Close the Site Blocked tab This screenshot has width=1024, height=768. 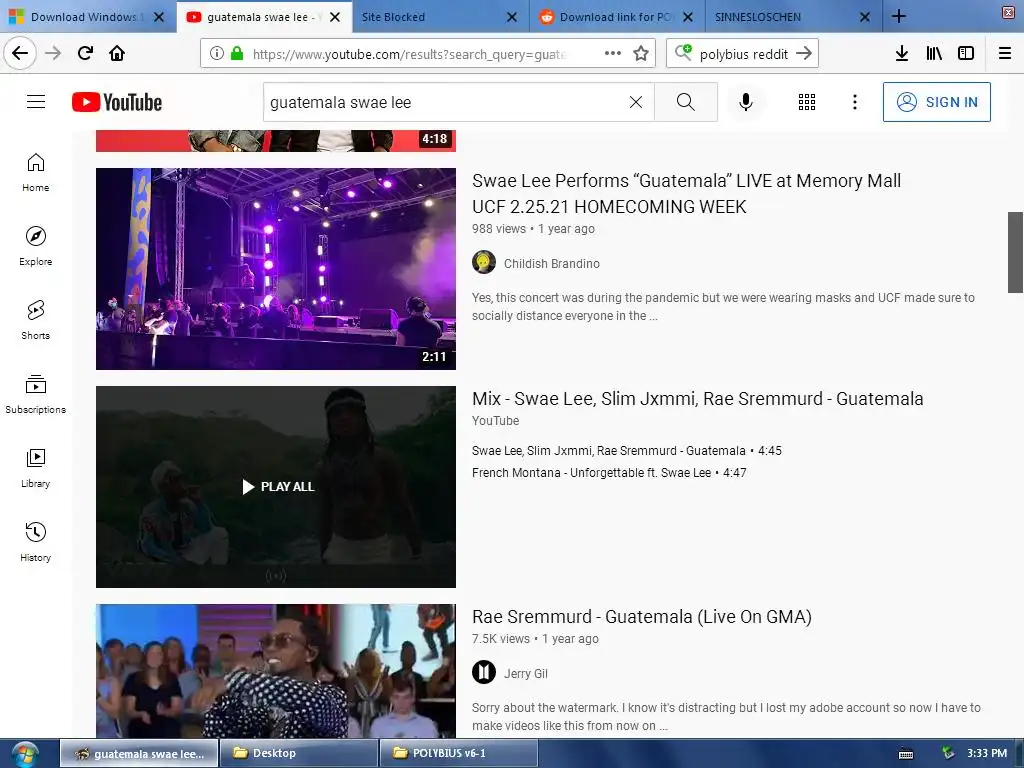(512, 17)
